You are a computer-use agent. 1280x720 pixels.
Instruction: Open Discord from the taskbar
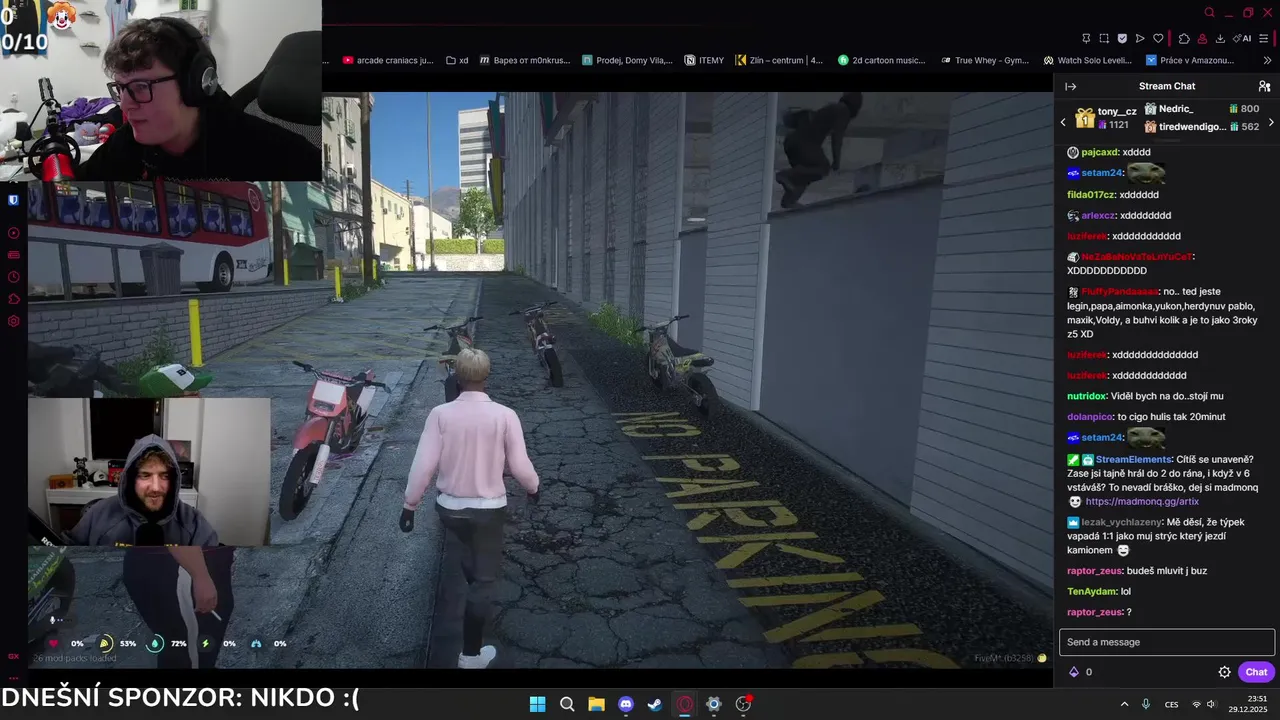click(x=626, y=704)
